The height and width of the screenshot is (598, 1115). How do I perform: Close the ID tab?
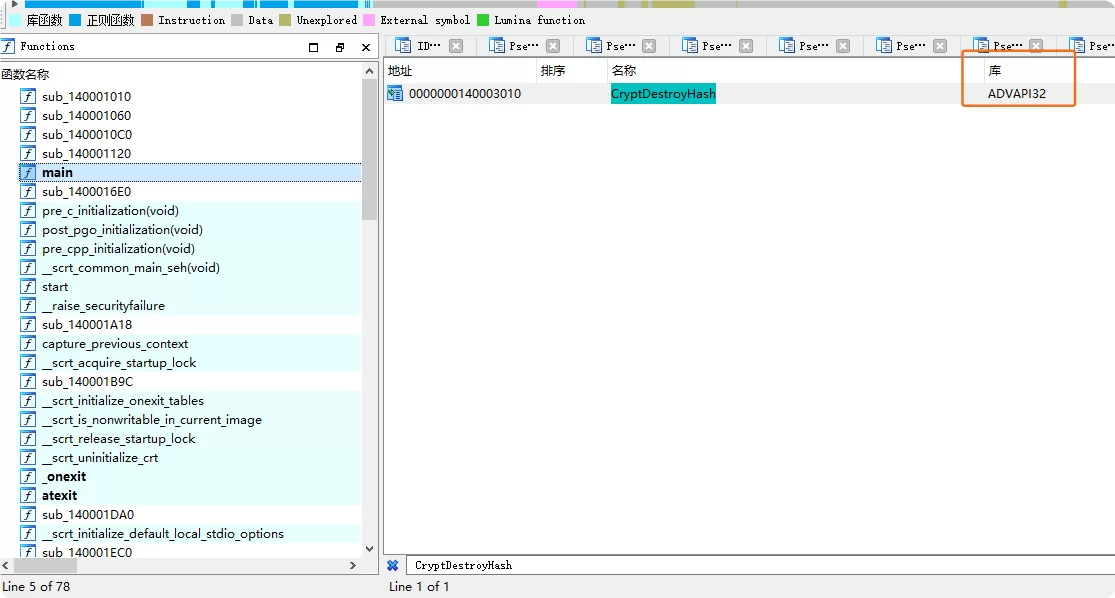[x=456, y=46]
